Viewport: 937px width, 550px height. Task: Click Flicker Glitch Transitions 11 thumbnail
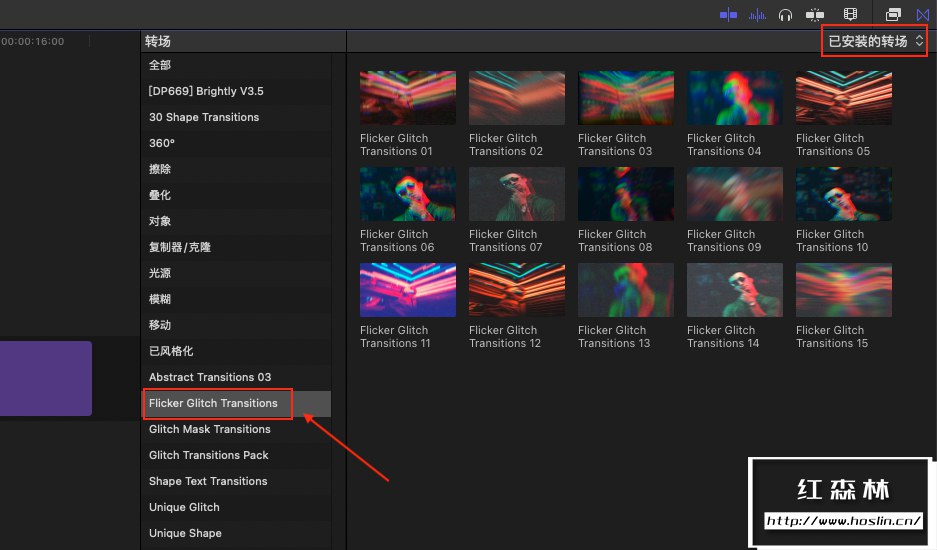408,290
